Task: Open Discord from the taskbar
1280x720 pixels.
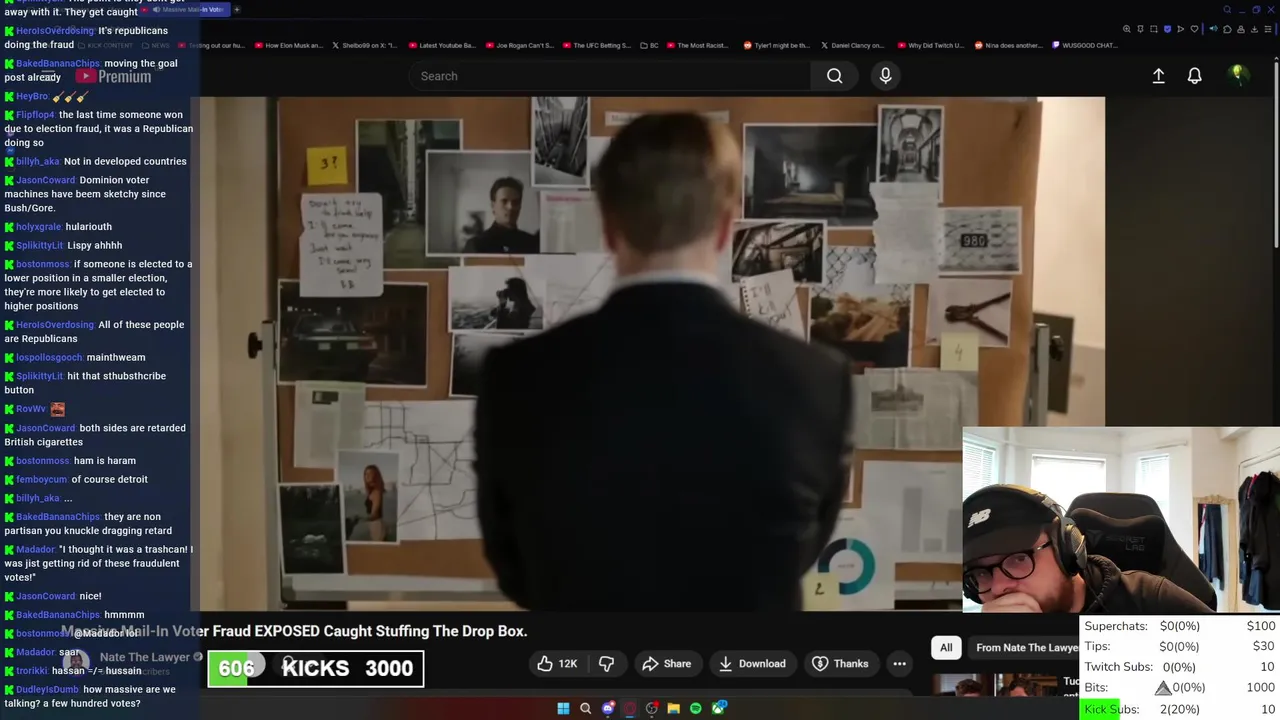Action: click(x=608, y=708)
